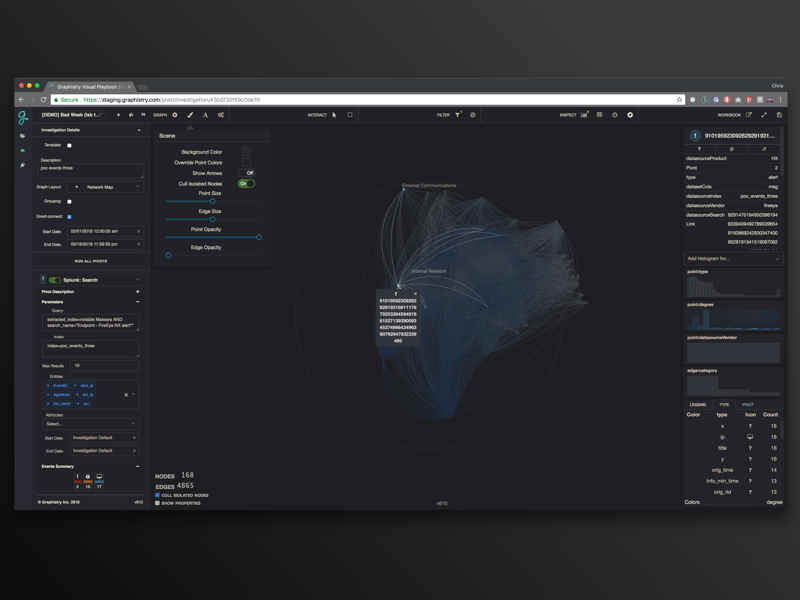Switch to the TYPE tab in the legend panel
800x600 pixels.
pyautogui.click(x=724, y=404)
